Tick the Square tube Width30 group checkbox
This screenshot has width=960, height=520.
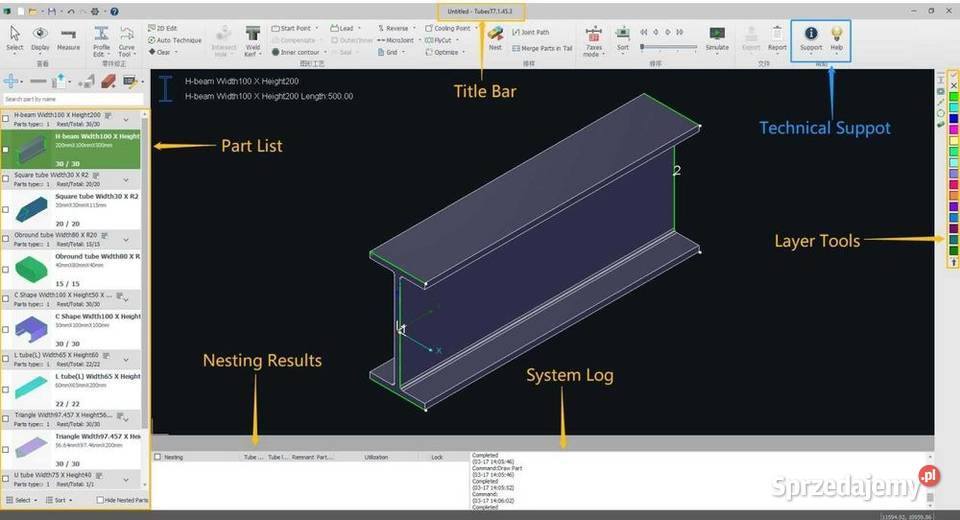(x=6, y=179)
